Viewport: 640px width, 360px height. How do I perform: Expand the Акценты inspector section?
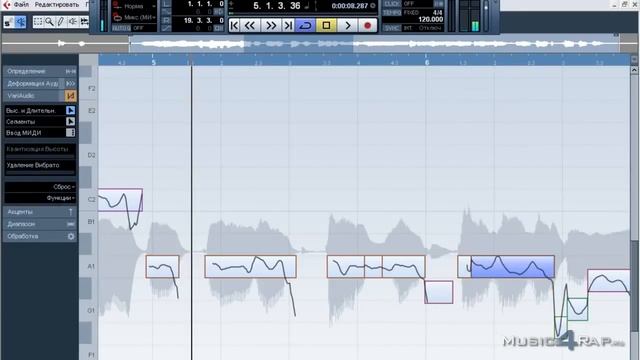pyautogui.click(x=40, y=212)
